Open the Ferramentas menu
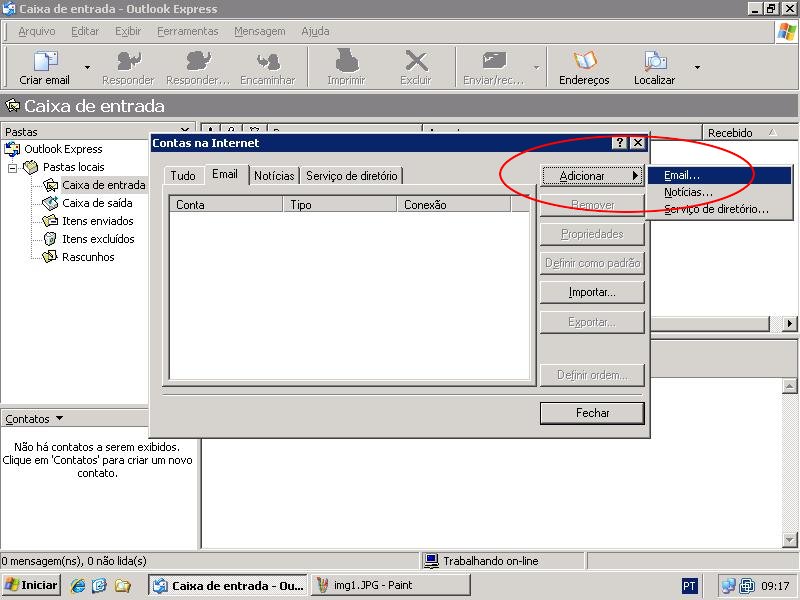The image size is (800, 600). [x=187, y=32]
